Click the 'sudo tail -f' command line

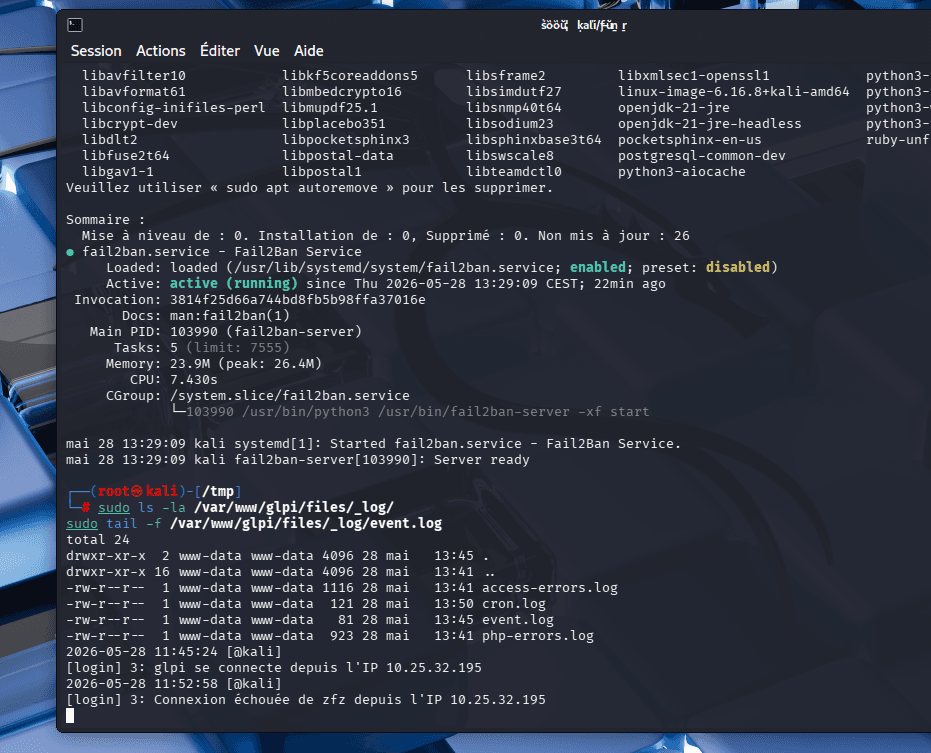(254, 524)
